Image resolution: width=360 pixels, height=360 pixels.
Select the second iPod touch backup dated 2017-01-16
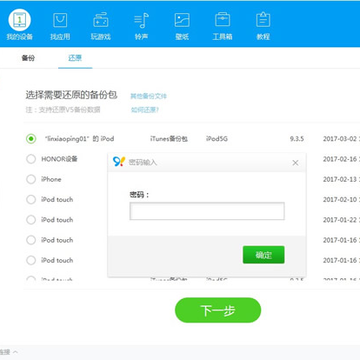[31, 260]
